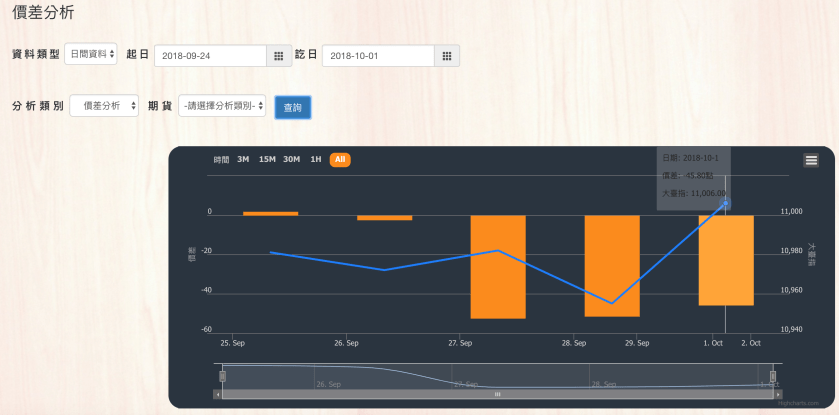Click the scrollbar right arrow
This screenshot has height=415, width=839.
coord(776,395)
